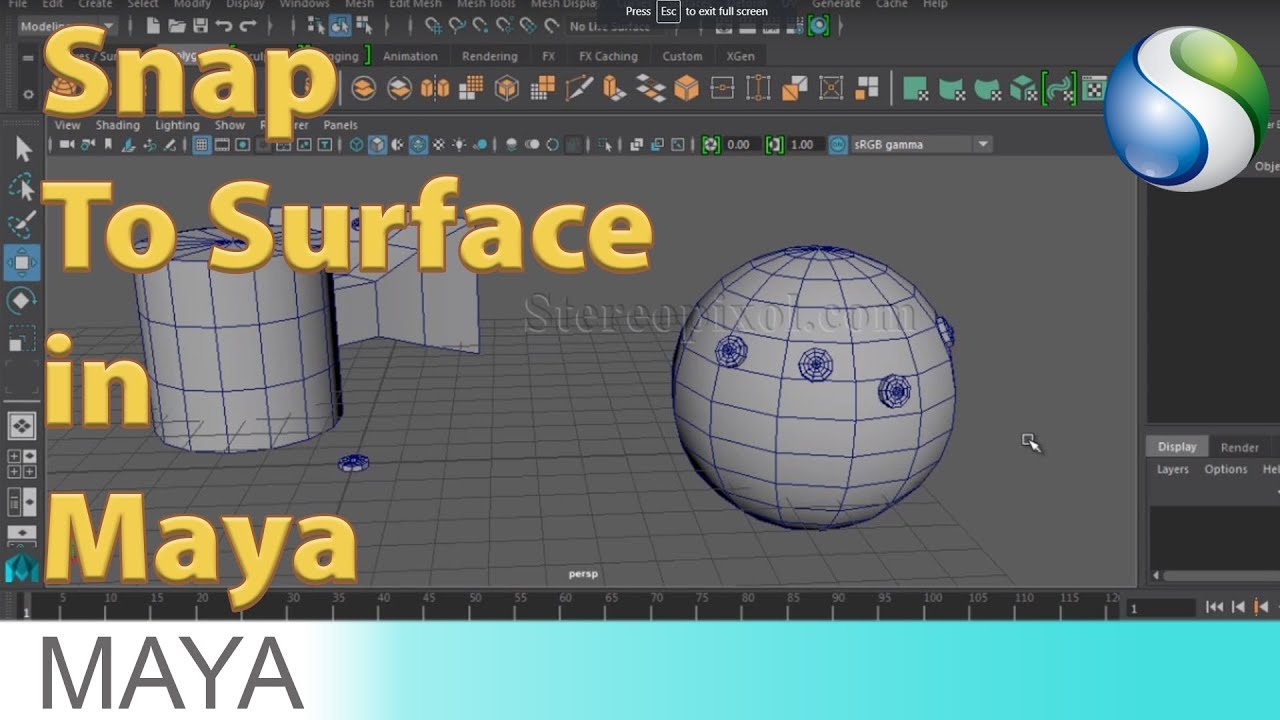Select the arrow Select tool in toolbox

[23, 150]
